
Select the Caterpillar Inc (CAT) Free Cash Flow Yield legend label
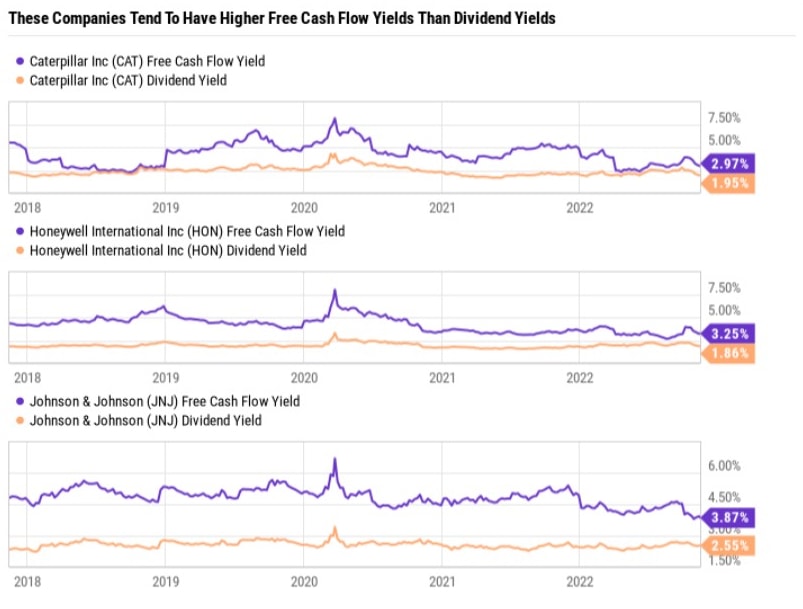coord(147,61)
